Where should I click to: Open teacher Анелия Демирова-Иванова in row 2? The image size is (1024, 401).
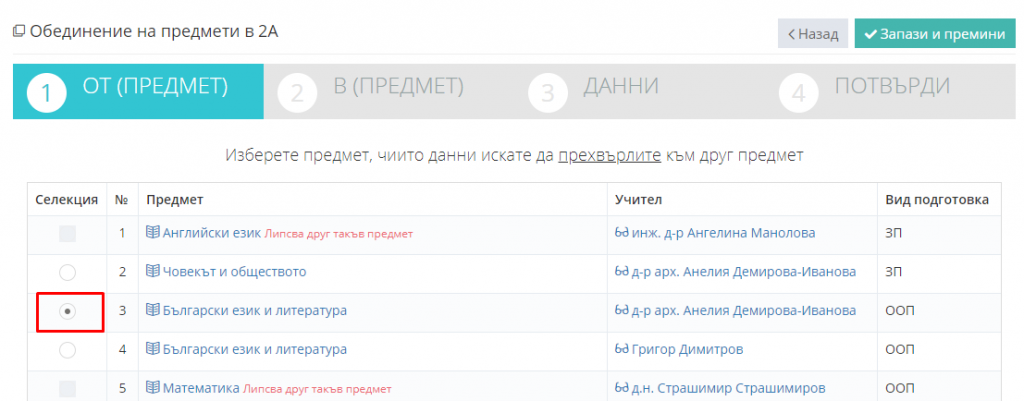744,272
